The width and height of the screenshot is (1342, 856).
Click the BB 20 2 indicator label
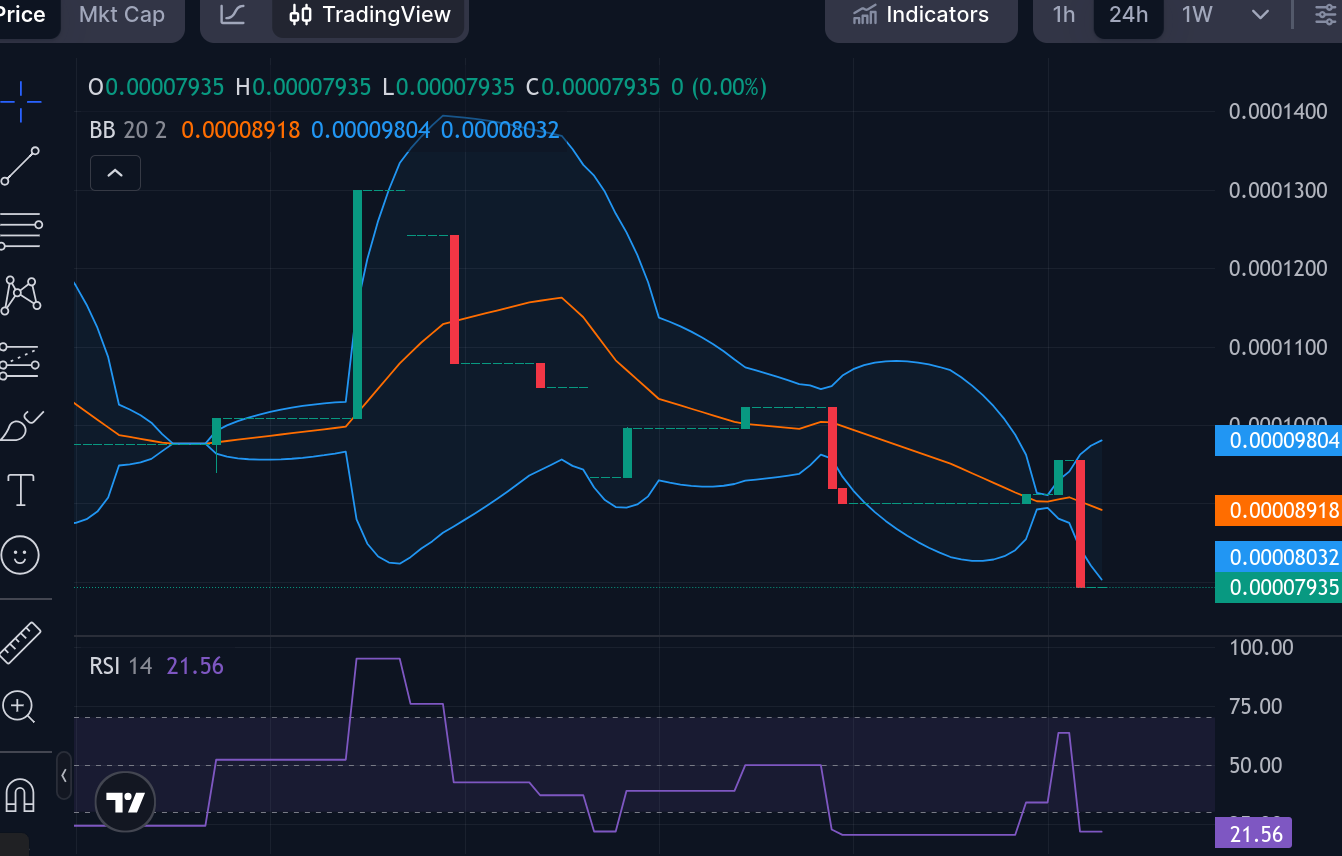128,130
